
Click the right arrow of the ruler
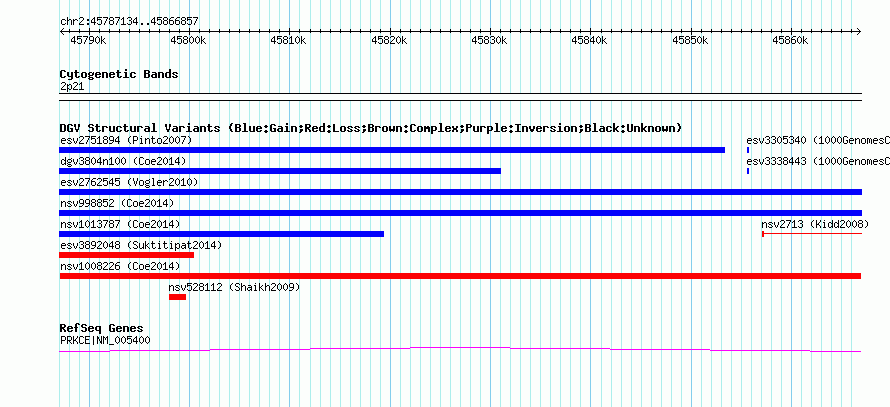click(858, 32)
